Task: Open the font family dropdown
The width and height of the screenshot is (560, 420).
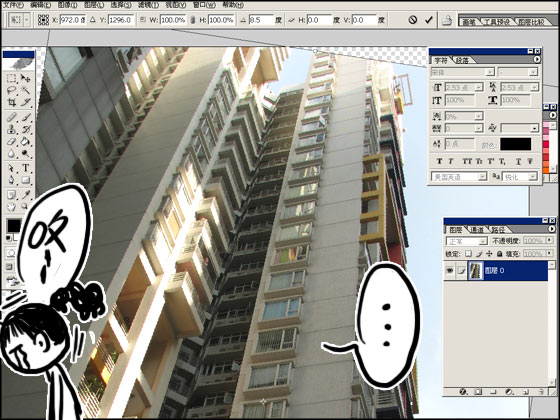Action: (x=490, y=72)
